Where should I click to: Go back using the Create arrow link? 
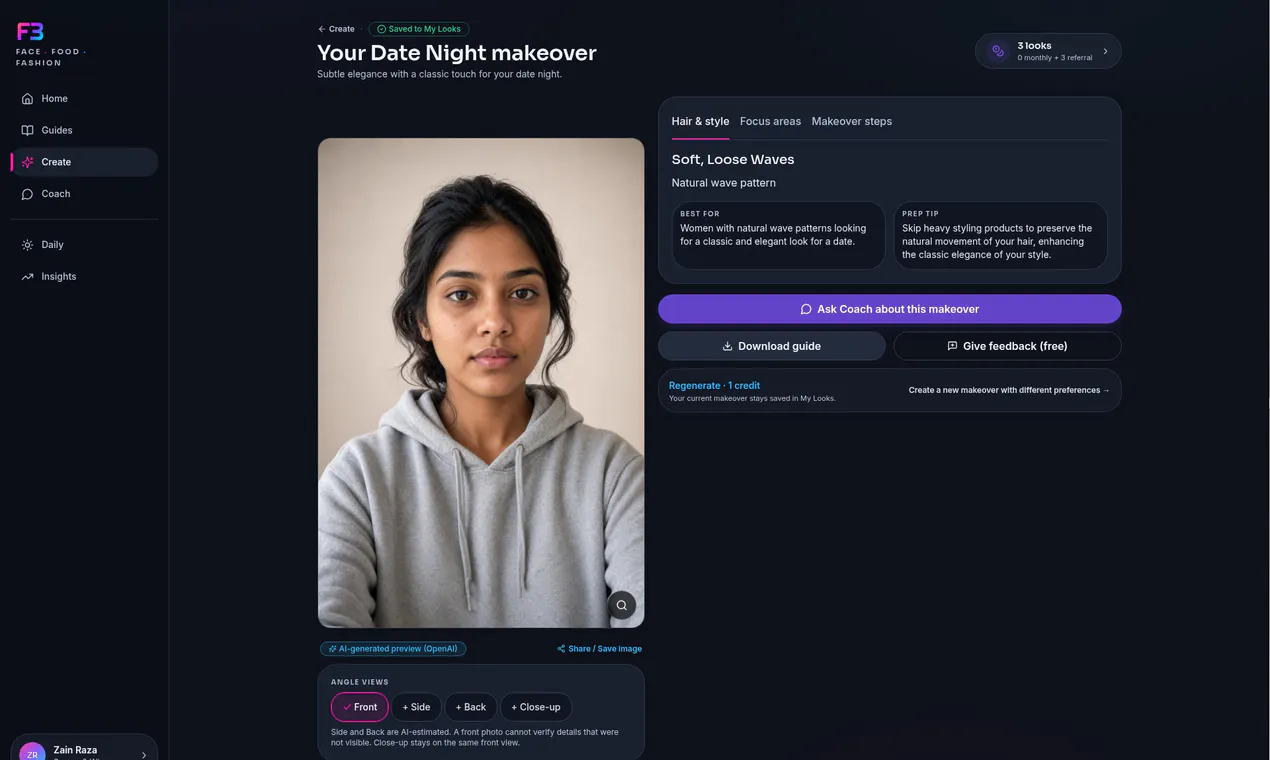(336, 29)
